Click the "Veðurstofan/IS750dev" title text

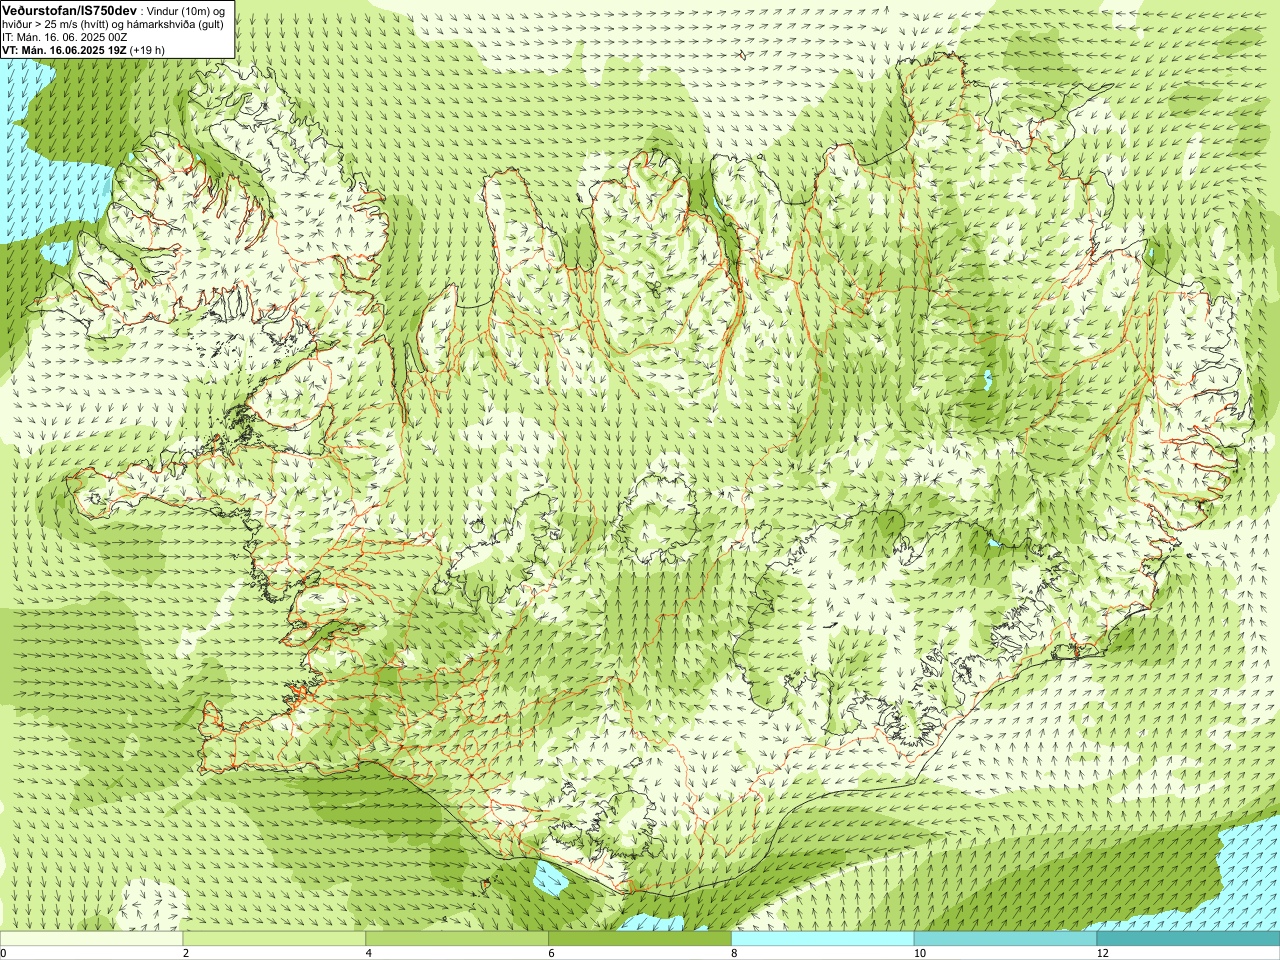point(69,9)
